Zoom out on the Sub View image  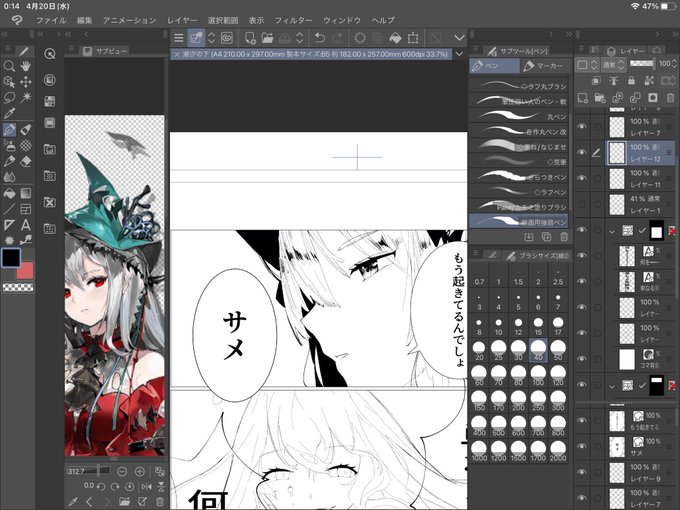[x=122, y=471]
